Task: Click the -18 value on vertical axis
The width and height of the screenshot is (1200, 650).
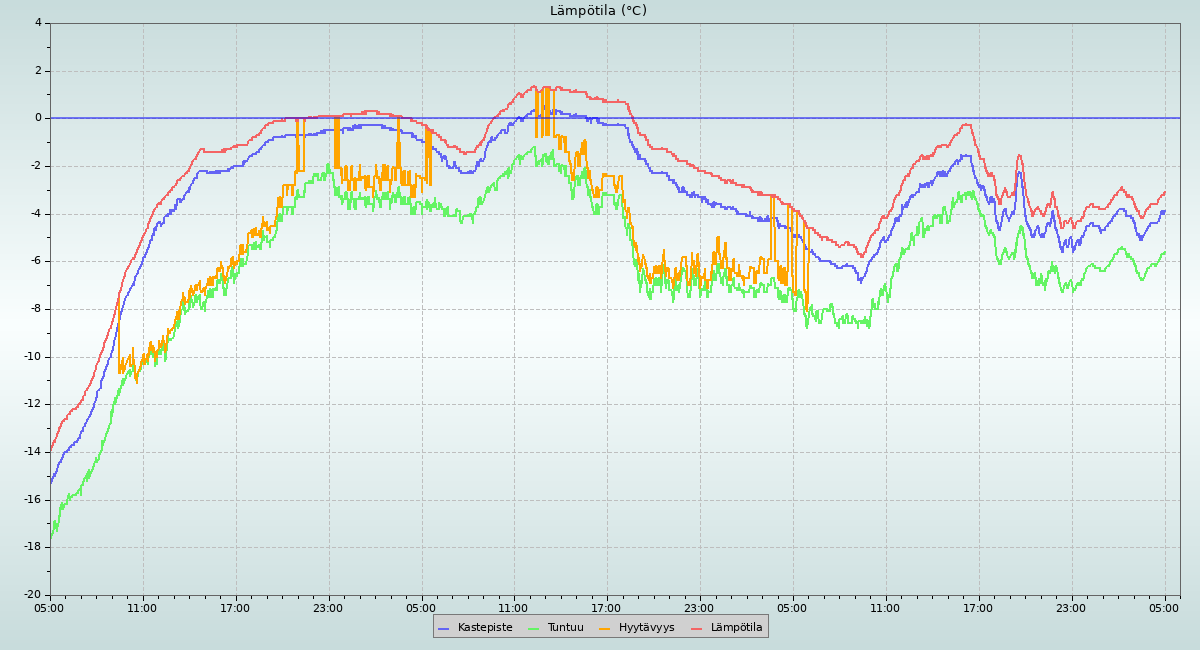Action: click(x=32, y=547)
